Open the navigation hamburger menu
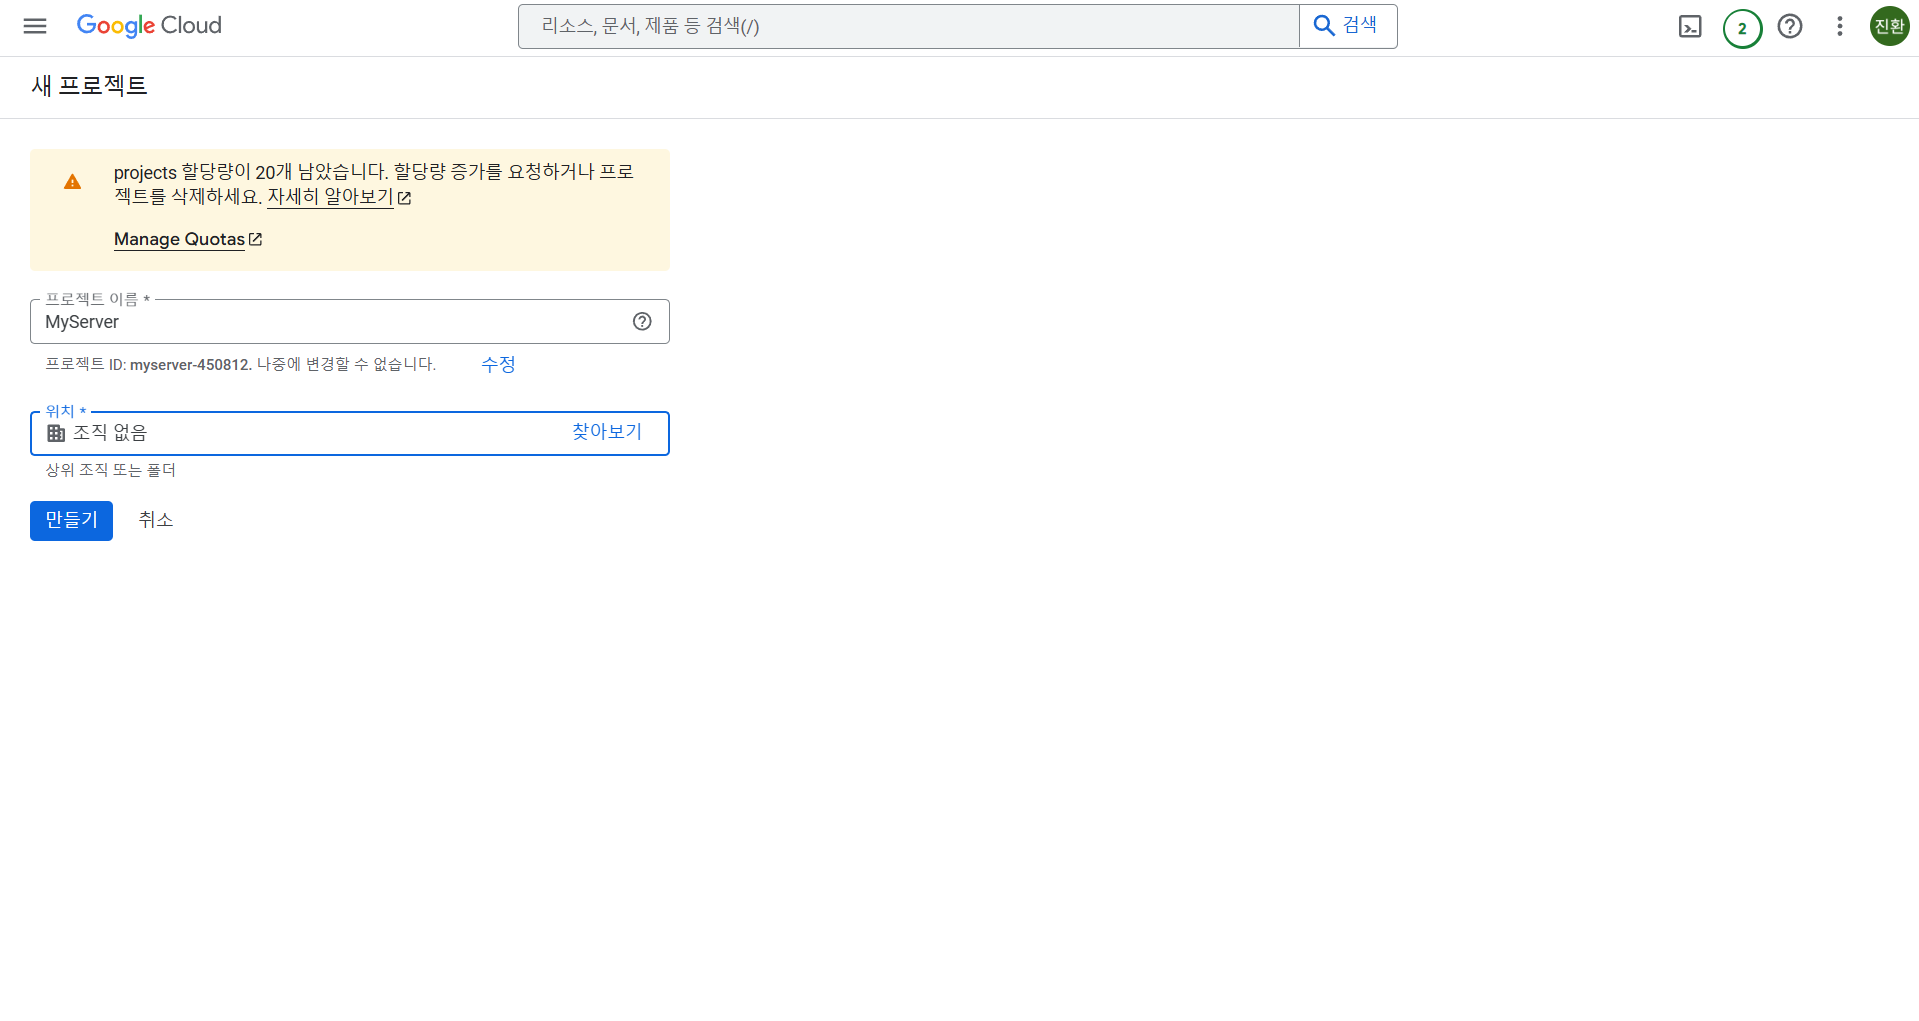The image size is (1919, 1021). pos(34,26)
